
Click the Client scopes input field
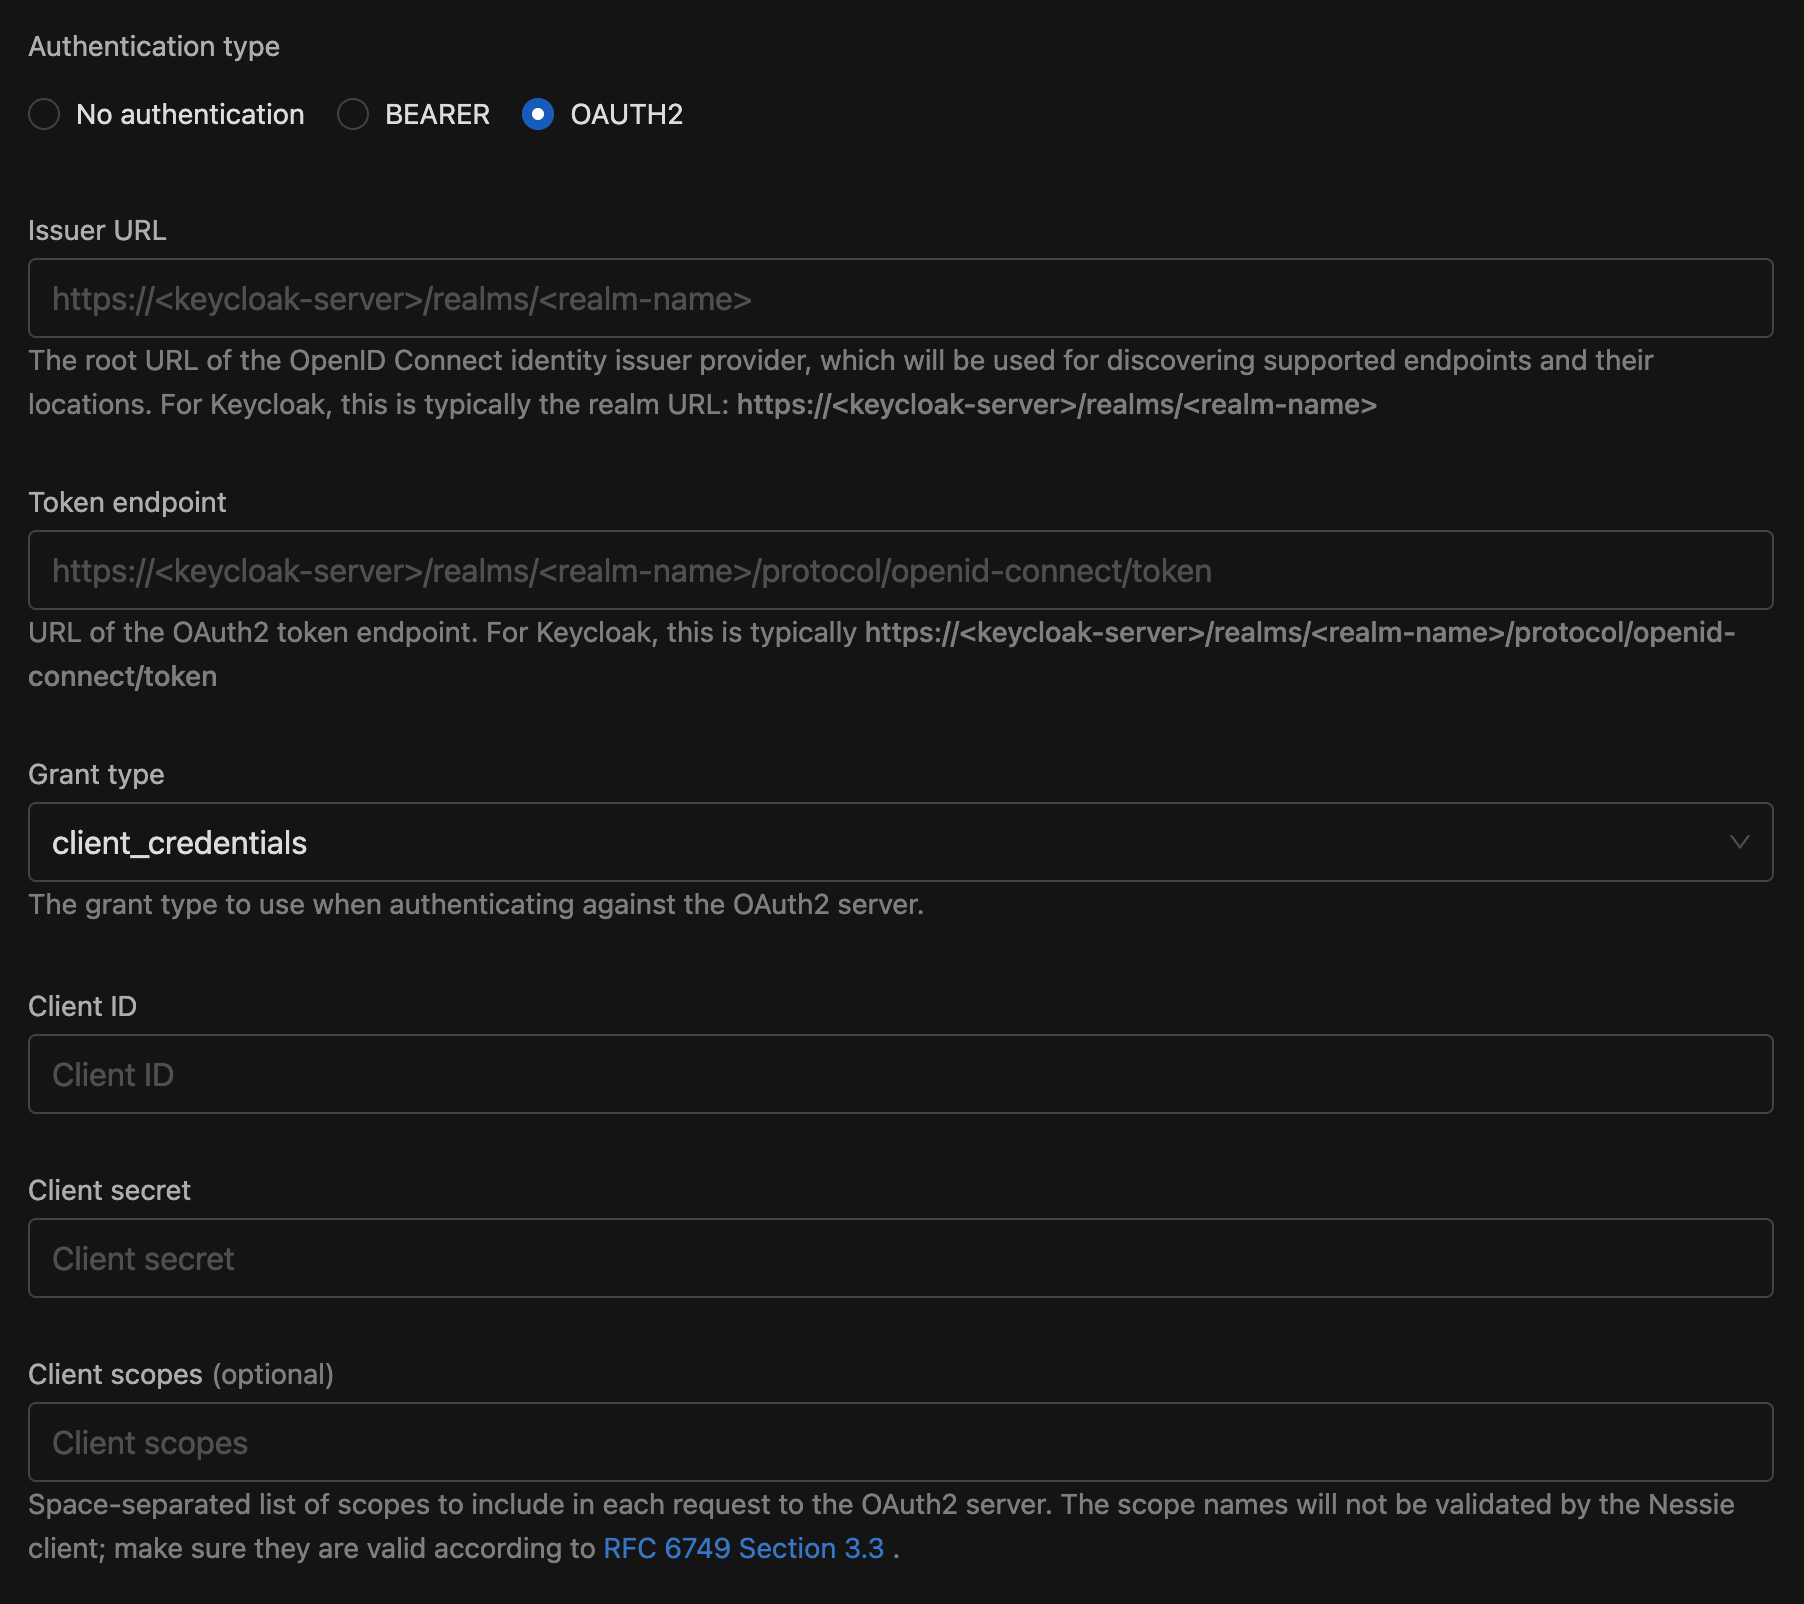click(x=901, y=1442)
